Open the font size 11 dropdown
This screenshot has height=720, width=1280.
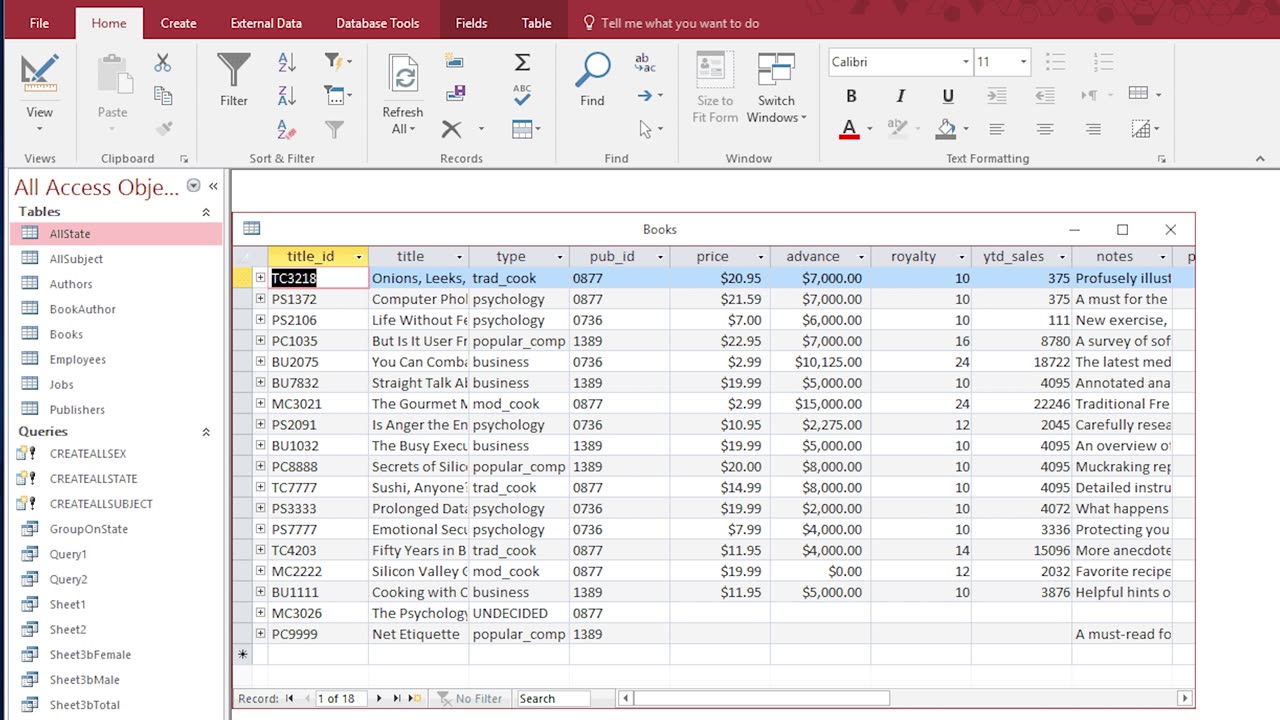[x=1023, y=62]
